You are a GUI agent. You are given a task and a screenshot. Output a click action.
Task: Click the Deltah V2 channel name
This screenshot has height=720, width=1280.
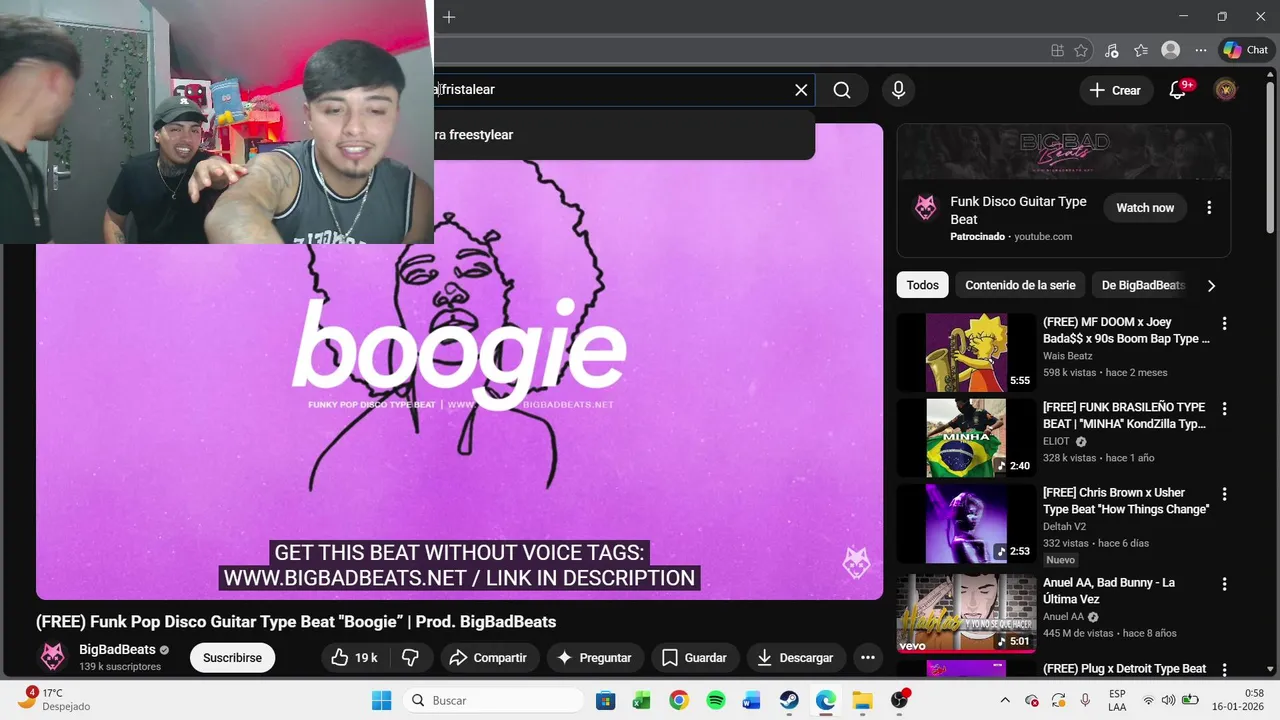coord(1064,526)
